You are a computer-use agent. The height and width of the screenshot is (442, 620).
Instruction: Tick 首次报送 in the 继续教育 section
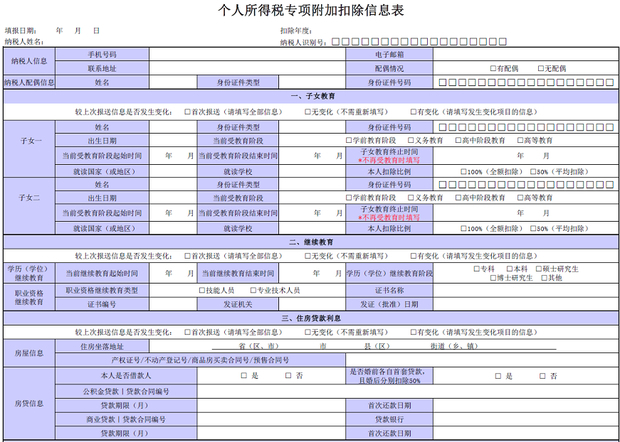click(x=187, y=256)
